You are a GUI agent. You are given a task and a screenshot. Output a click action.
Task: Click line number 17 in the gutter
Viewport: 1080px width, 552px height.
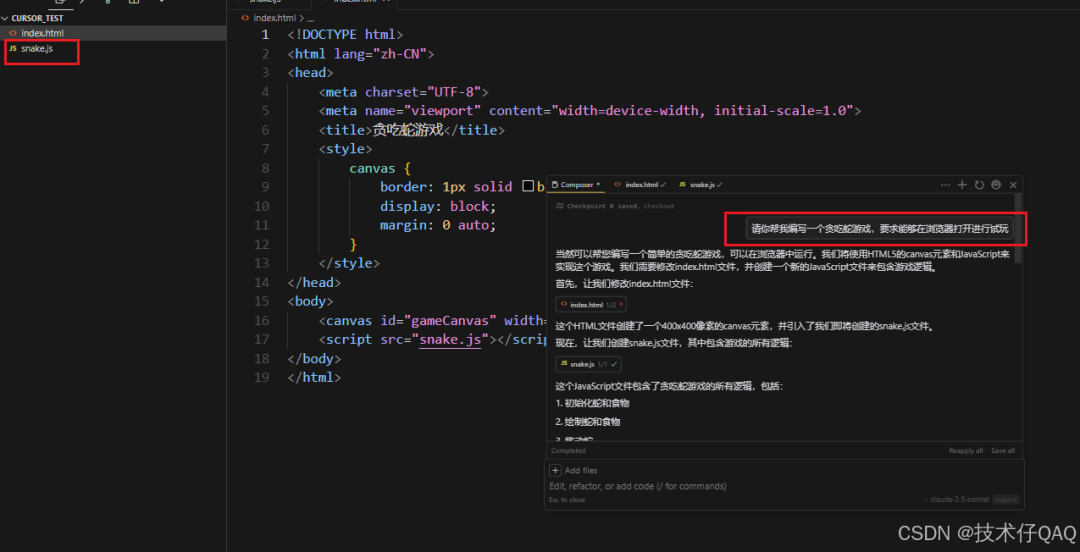coord(261,339)
